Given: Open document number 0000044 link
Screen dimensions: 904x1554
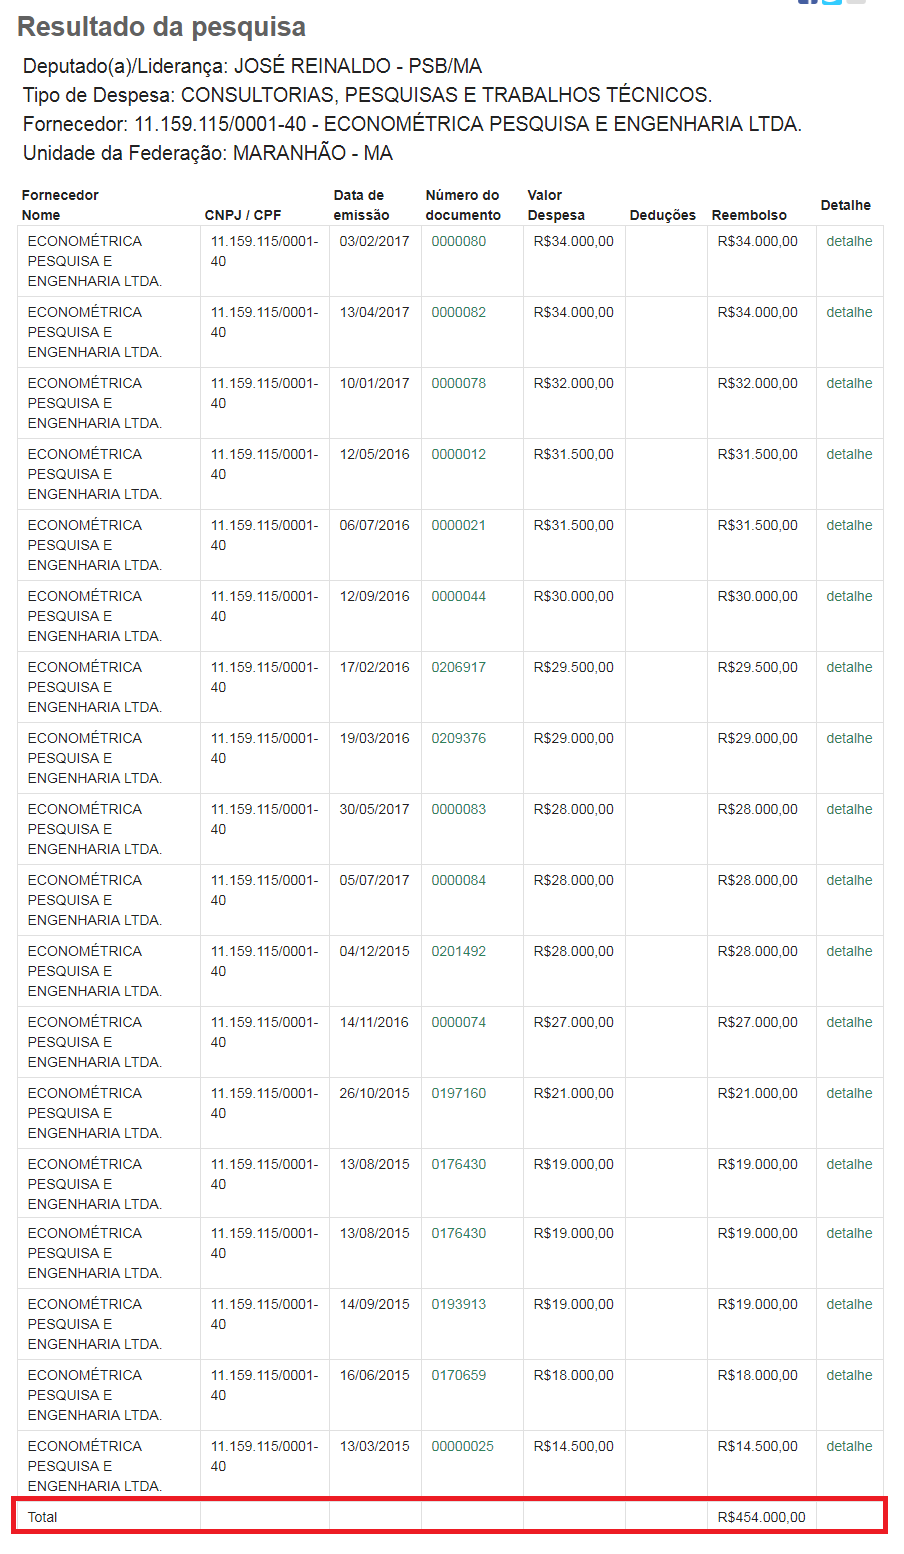Looking at the screenshot, I should [459, 596].
